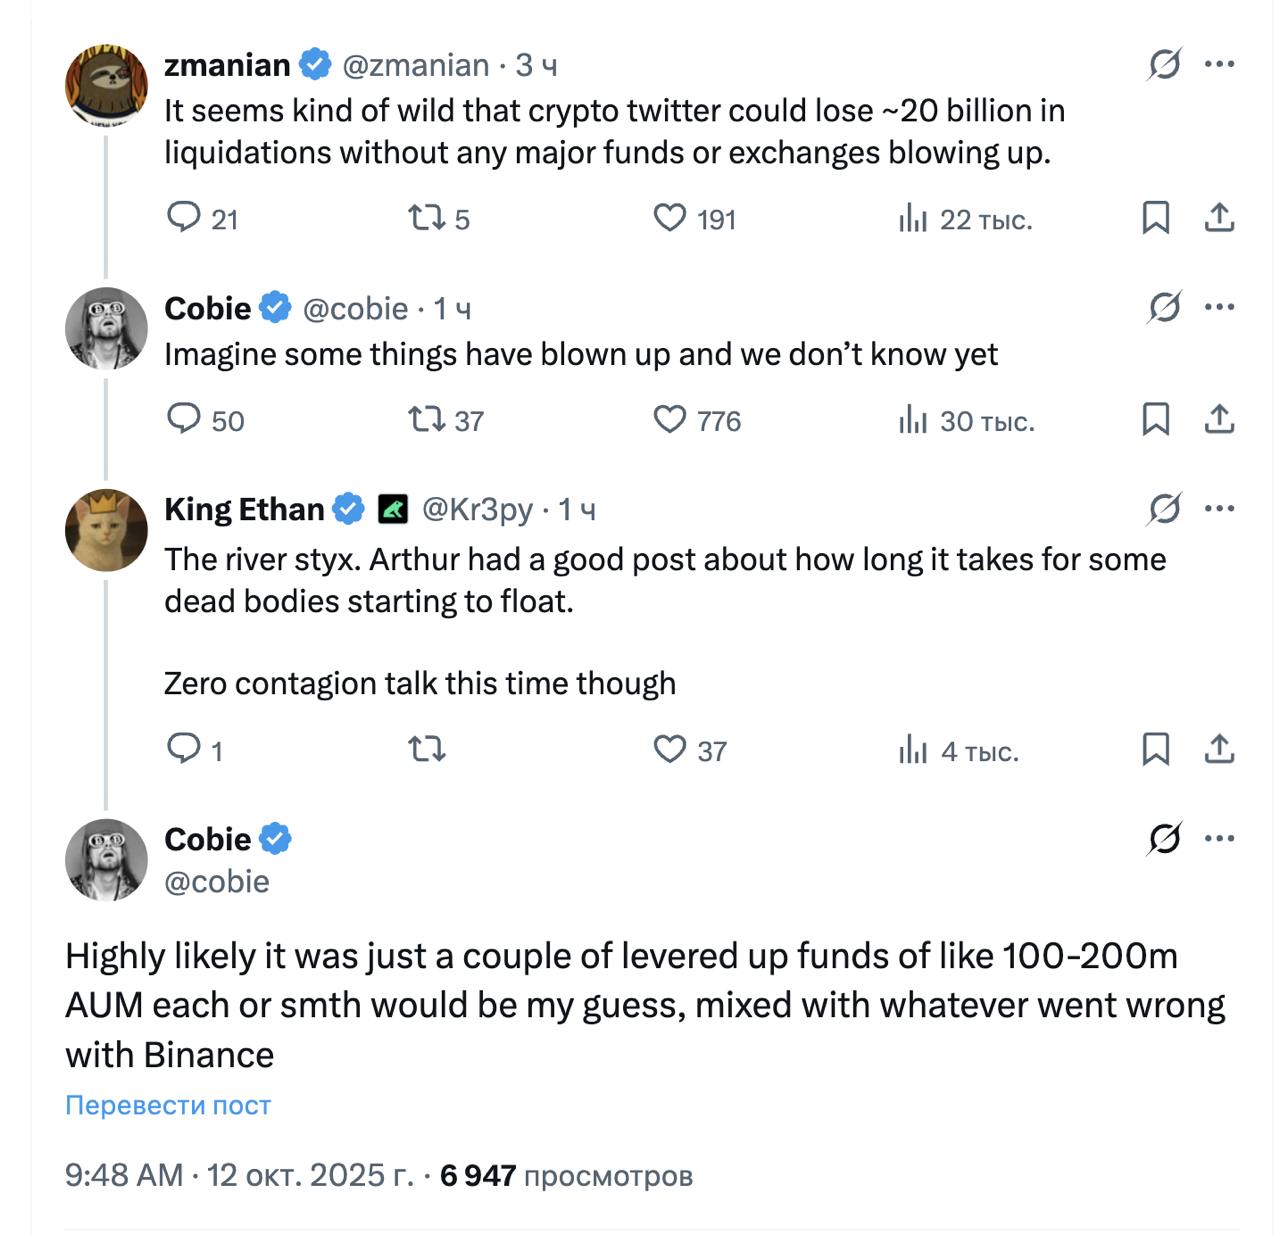This screenshot has height=1235, width=1280.
Task: Bookmark King Ethan's post
Action: pos(1156,749)
